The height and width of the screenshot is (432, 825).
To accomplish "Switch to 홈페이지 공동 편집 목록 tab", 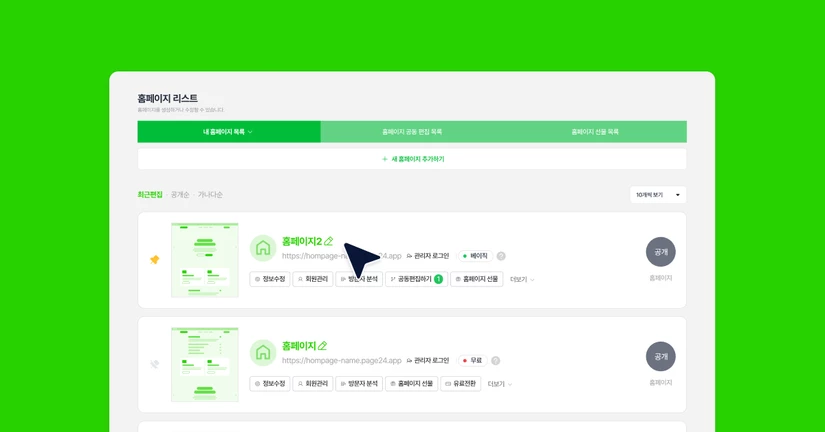I will [412, 132].
